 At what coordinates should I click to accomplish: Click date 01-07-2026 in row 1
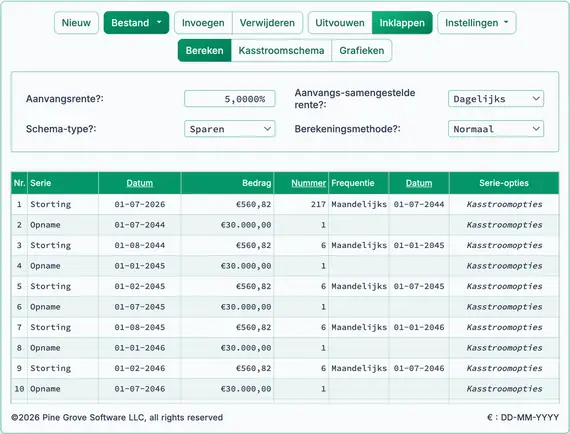140,204
